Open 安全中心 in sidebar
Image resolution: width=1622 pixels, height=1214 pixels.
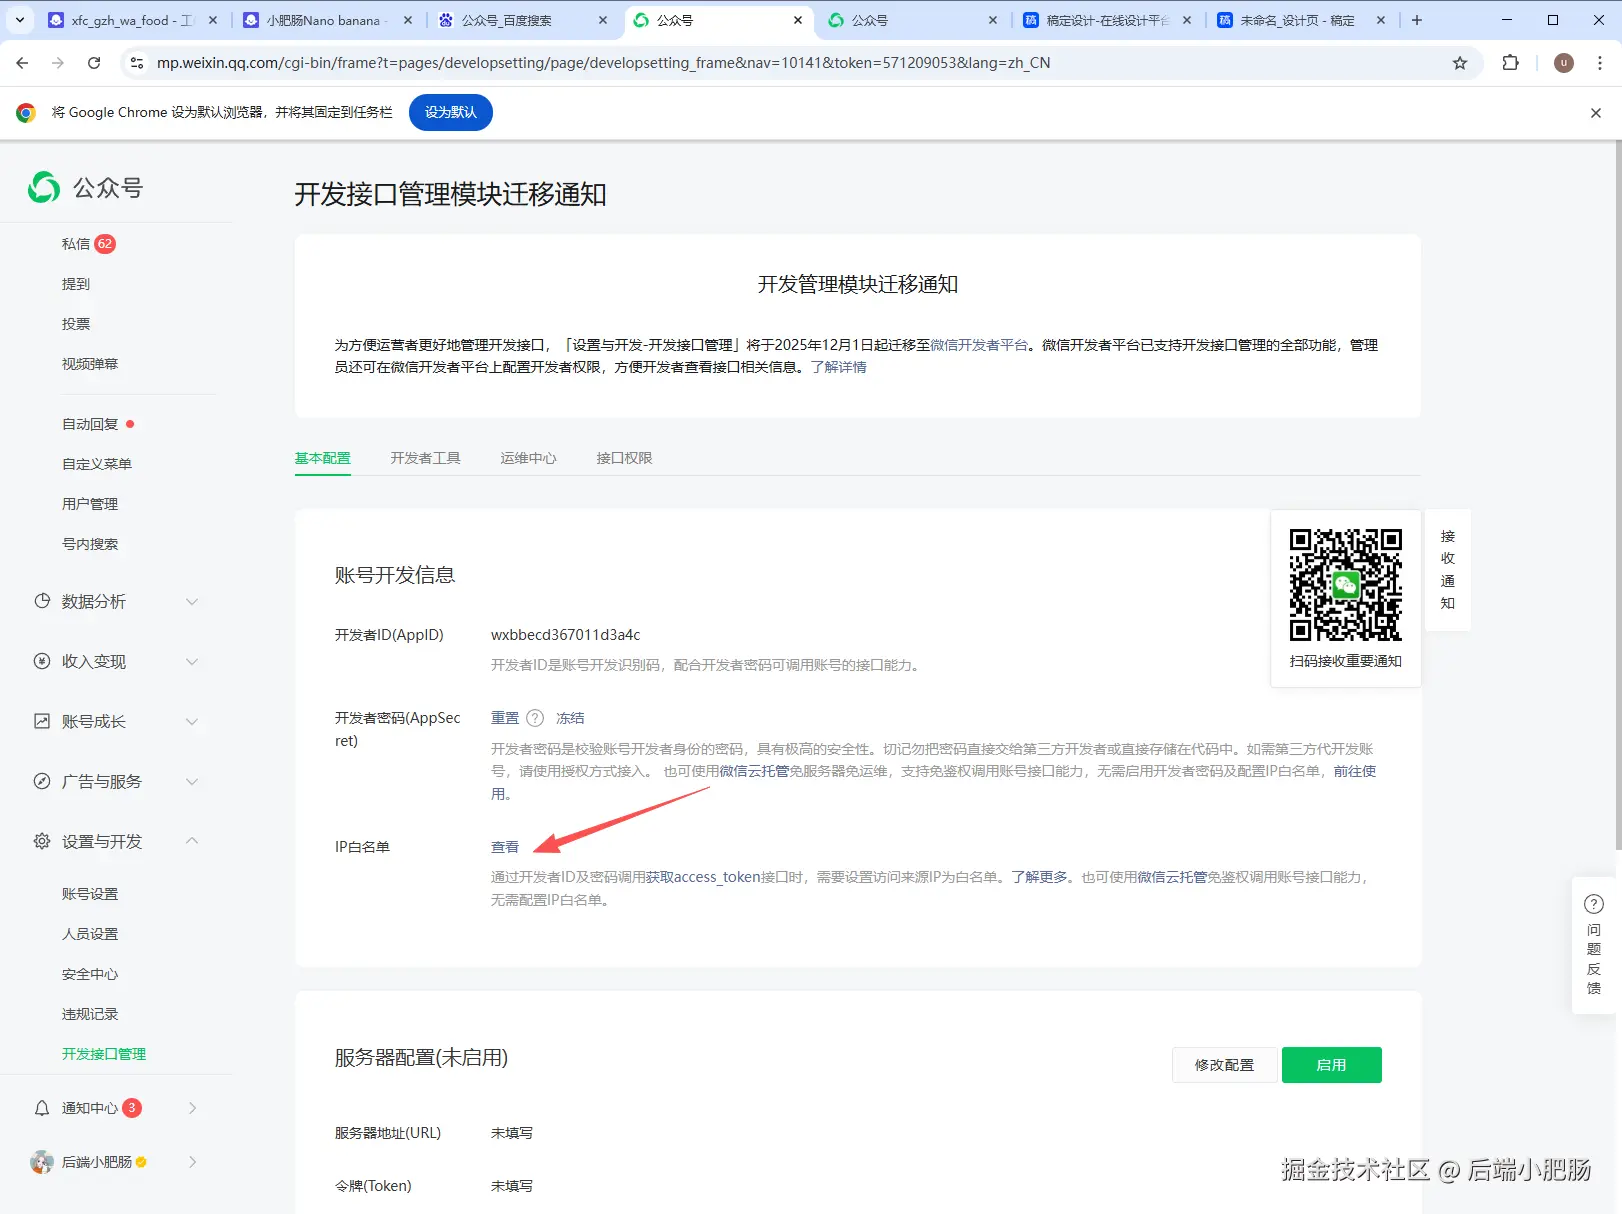pos(90,974)
